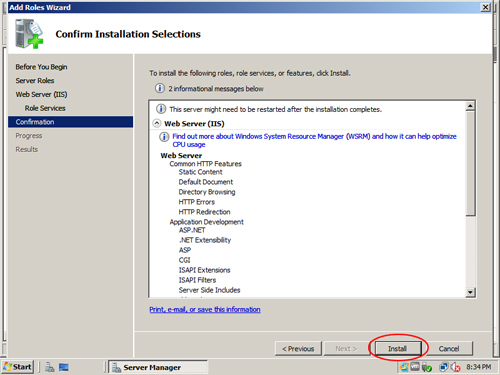This screenshot has height=375, width=500.
Task: Go back with the Previous button
Action: [x=298, y=349]
